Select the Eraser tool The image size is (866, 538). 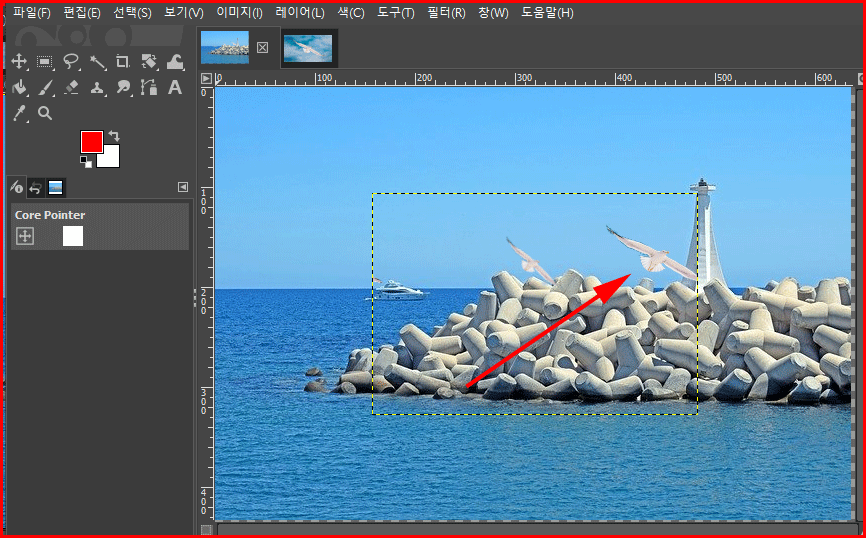point(71,87)
